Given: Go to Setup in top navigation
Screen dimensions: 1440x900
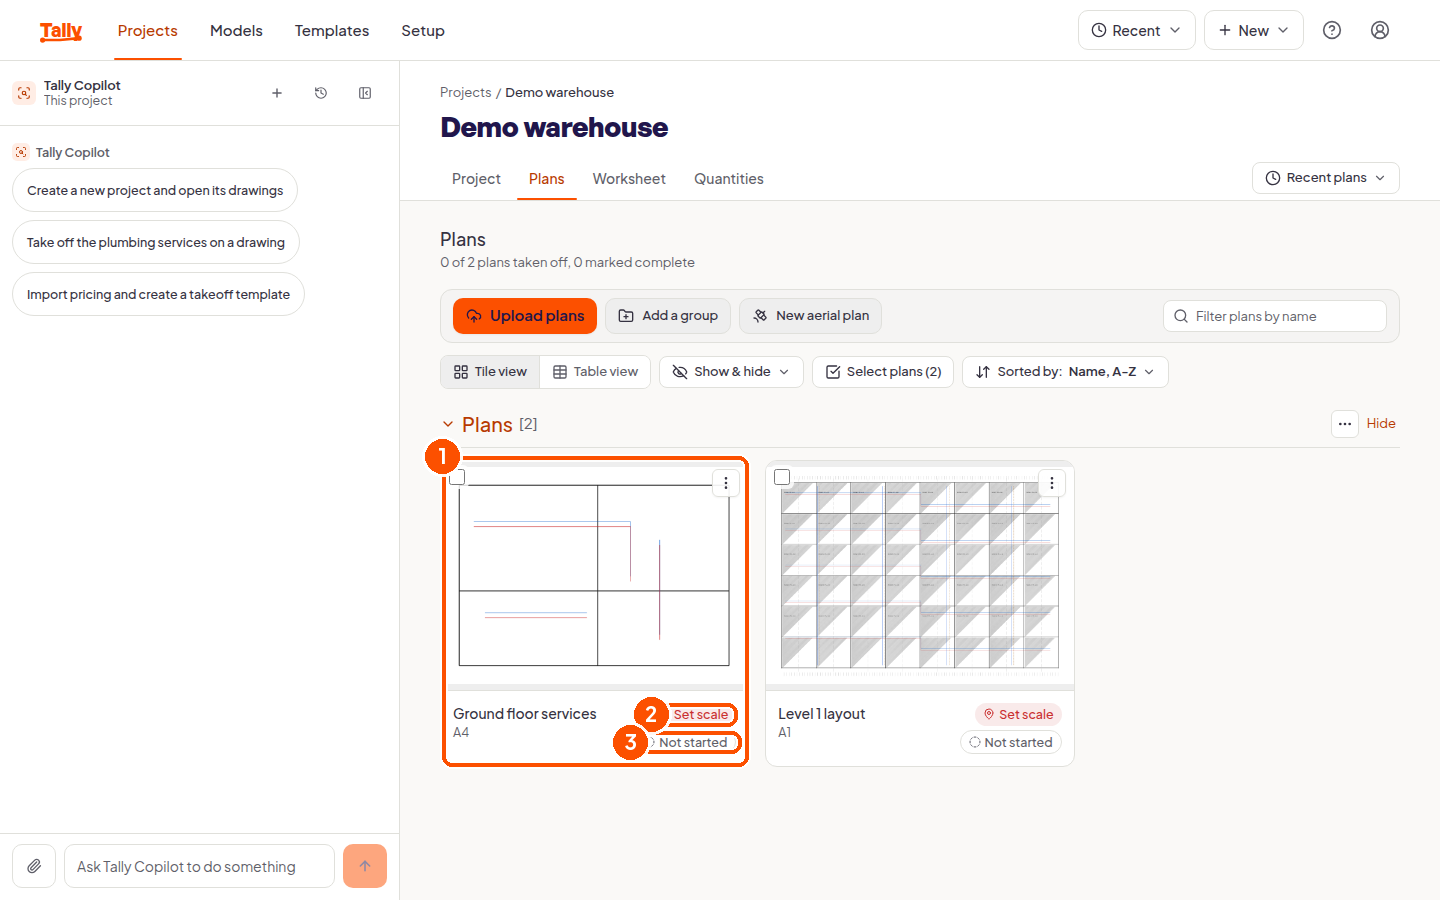Looking at the screenshot, I should pos(423,31).
